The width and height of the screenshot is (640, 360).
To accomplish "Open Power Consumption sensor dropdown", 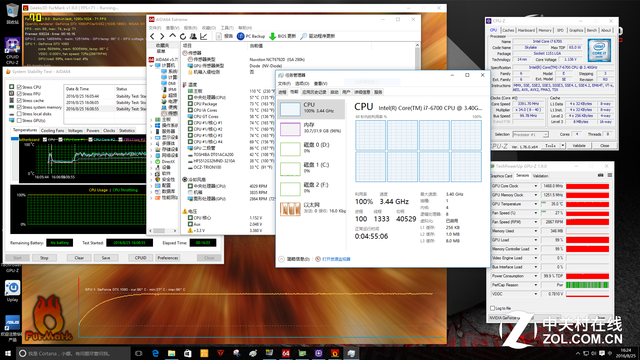I will (536, 276).
